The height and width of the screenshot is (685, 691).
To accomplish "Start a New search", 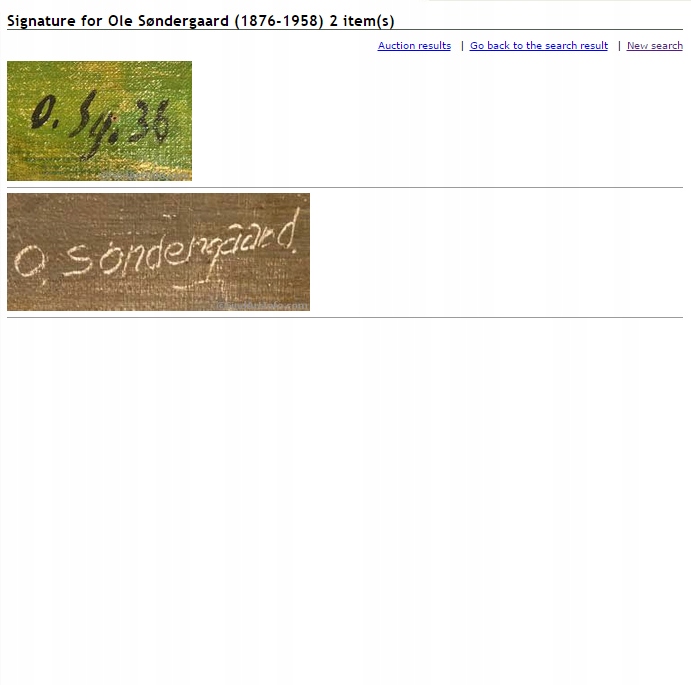I will click(655, 46).
